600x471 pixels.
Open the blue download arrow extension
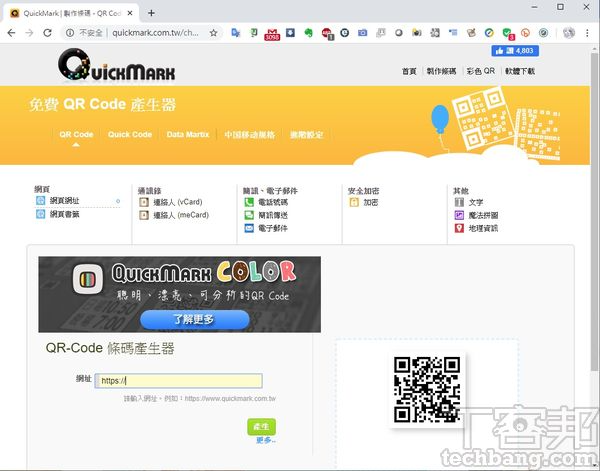coord(290,33)
